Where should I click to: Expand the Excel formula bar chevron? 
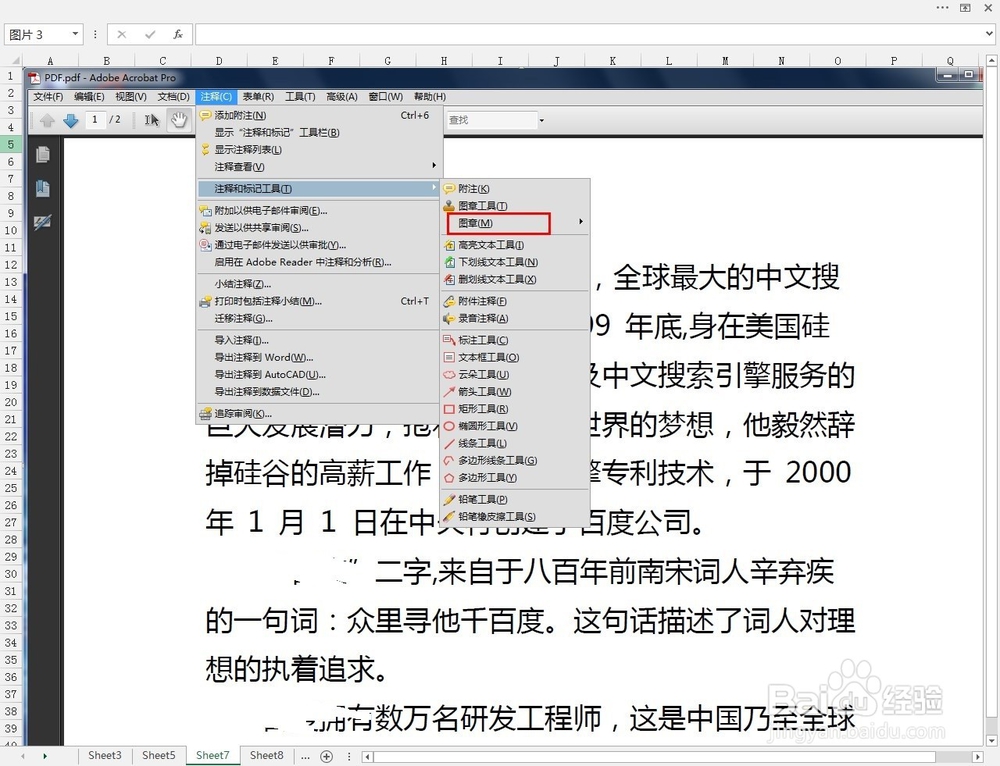pyautogui.click(x=989, y=34)
